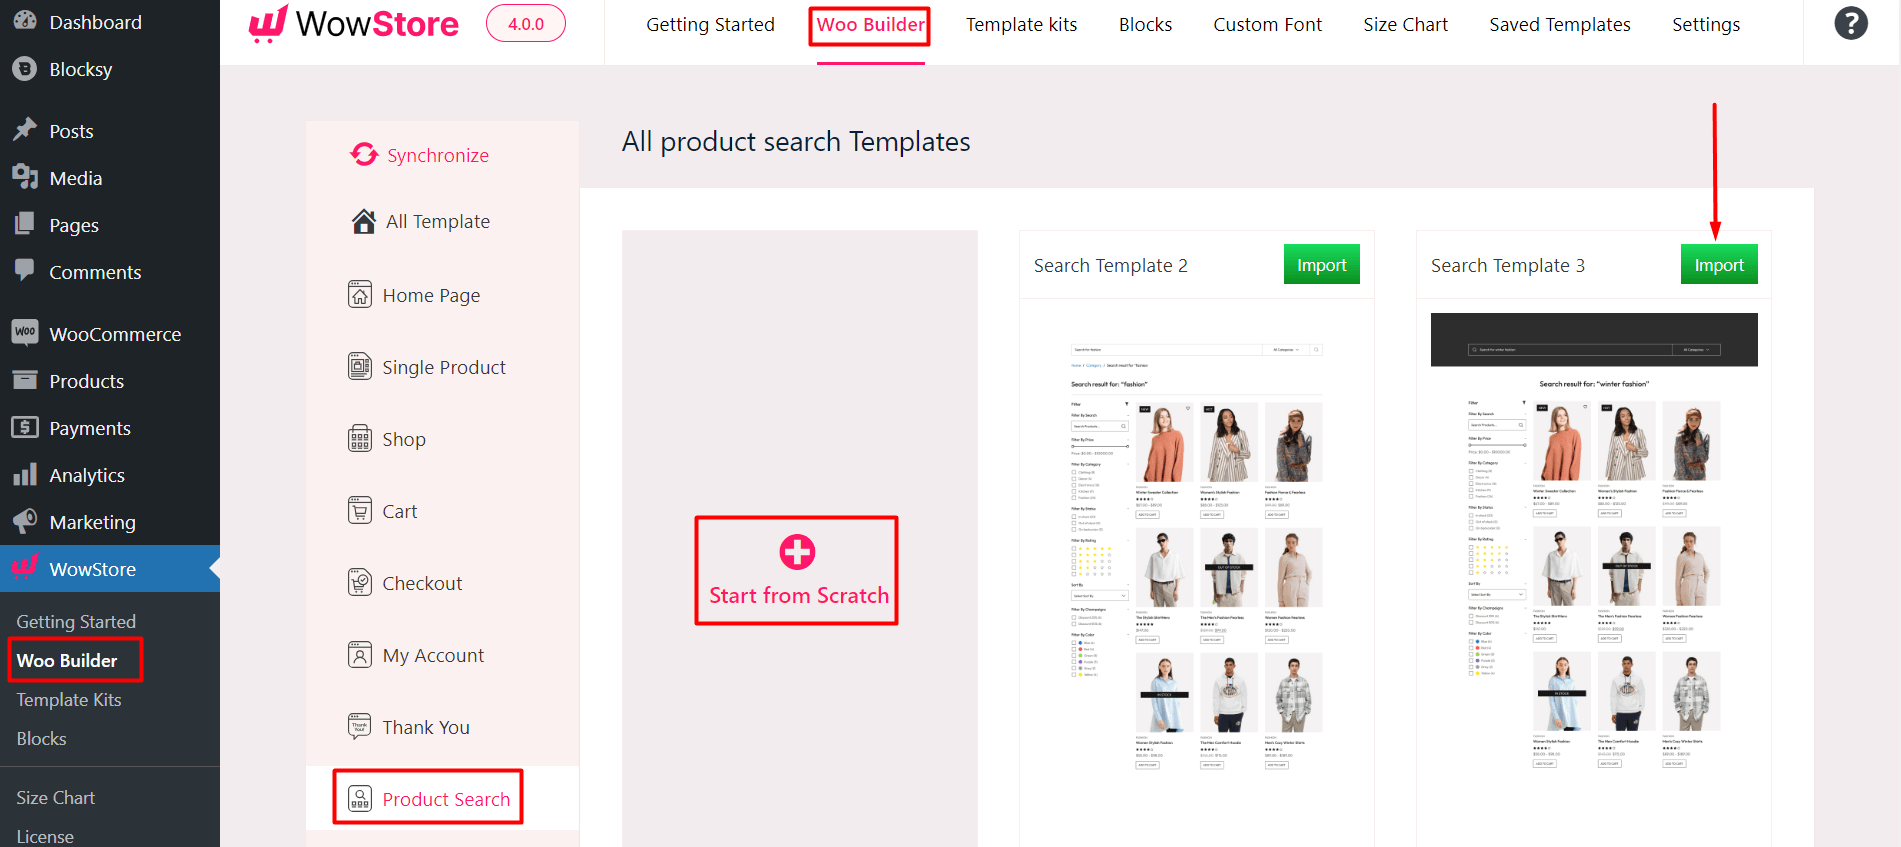Select Woo Builder in WowStore submenu
This screenshot has height=847, width=1901.
(x=67, y=661)
